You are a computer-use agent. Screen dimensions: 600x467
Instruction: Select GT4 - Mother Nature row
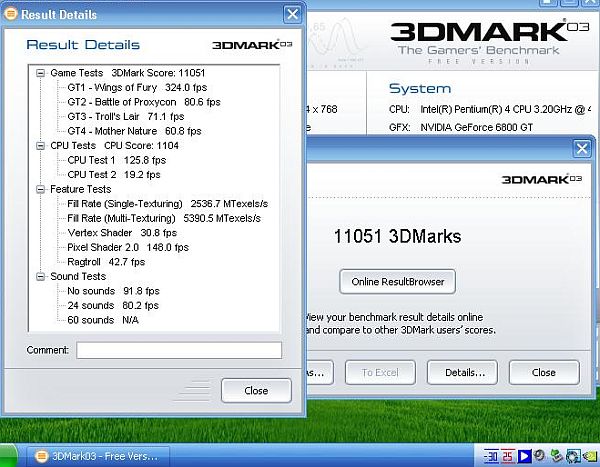(x=134, y=131)
